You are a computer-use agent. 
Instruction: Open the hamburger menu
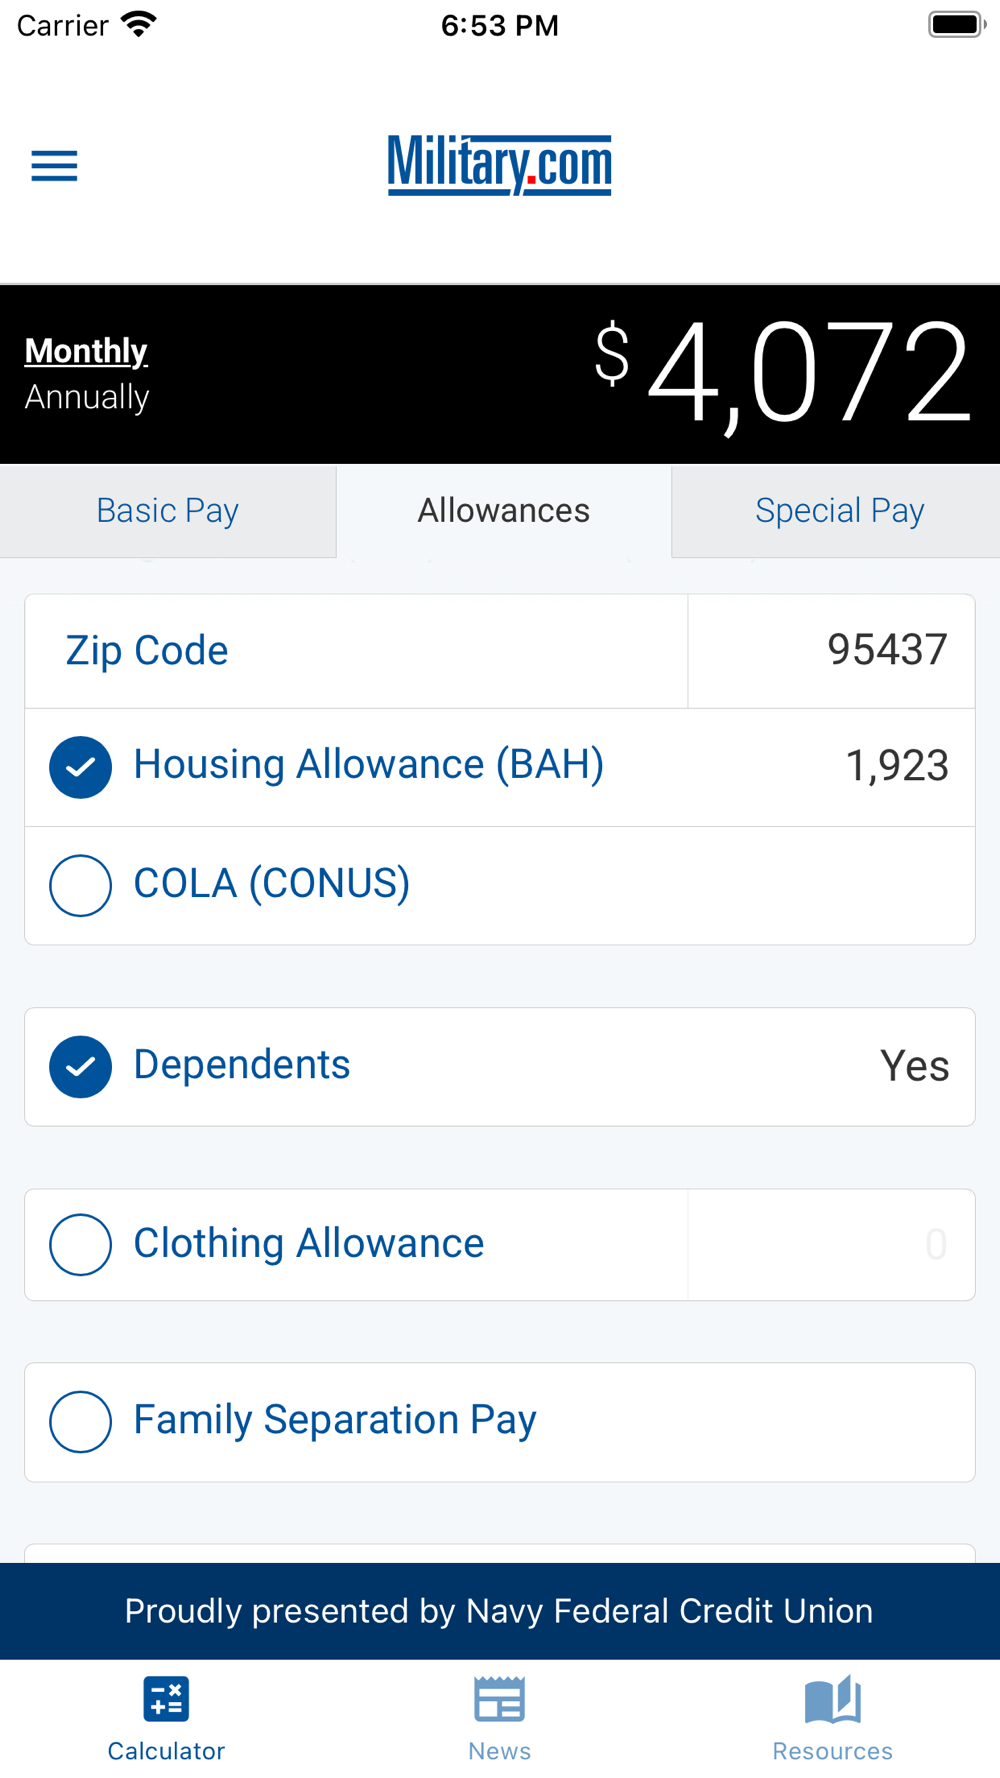click(x=54, y=166)
